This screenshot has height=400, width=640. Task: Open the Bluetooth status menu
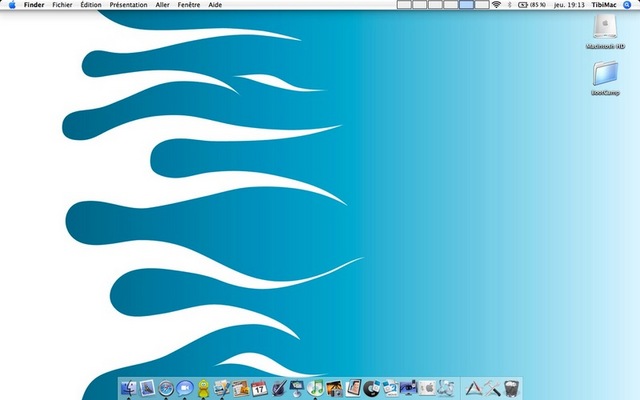click(509, 5)
